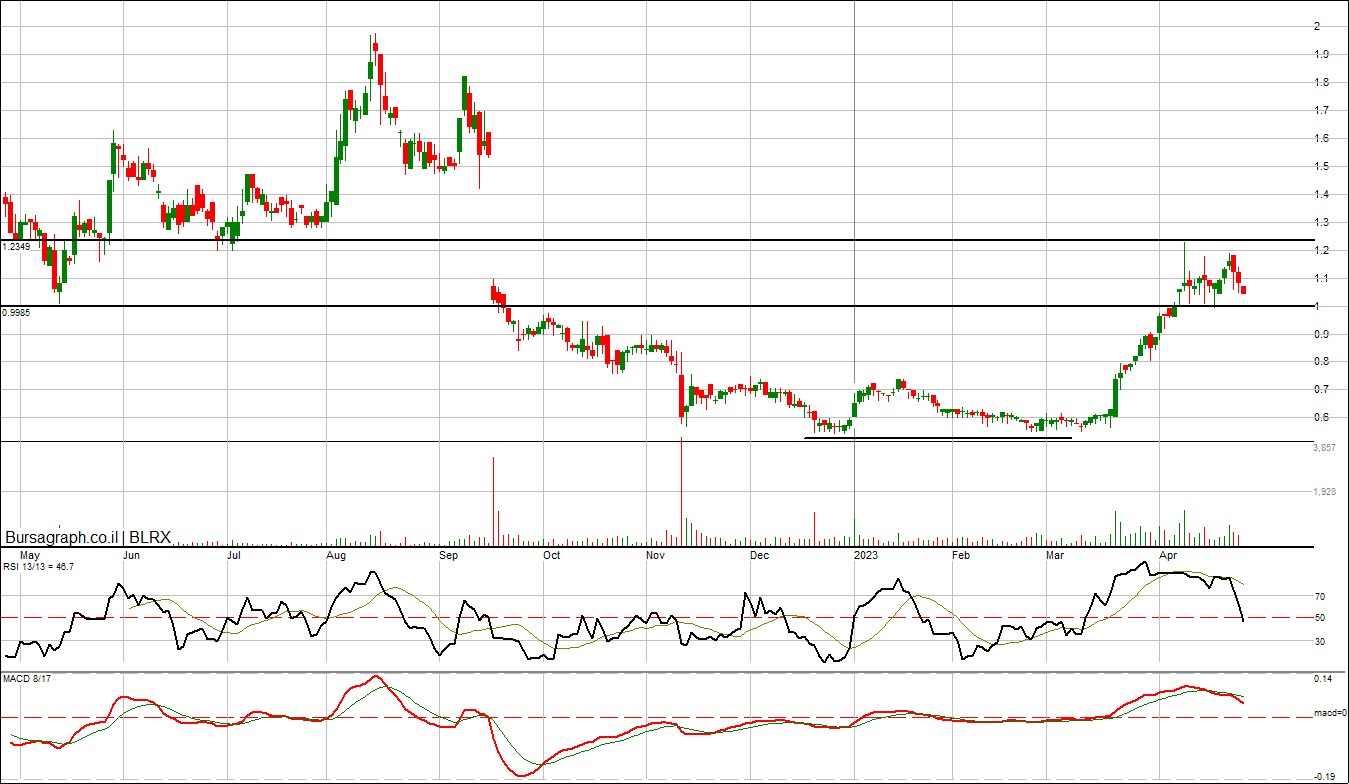Select the 0.9985 support level label
The height and width of the screenshot is (784, 1349).
point(17,312)
